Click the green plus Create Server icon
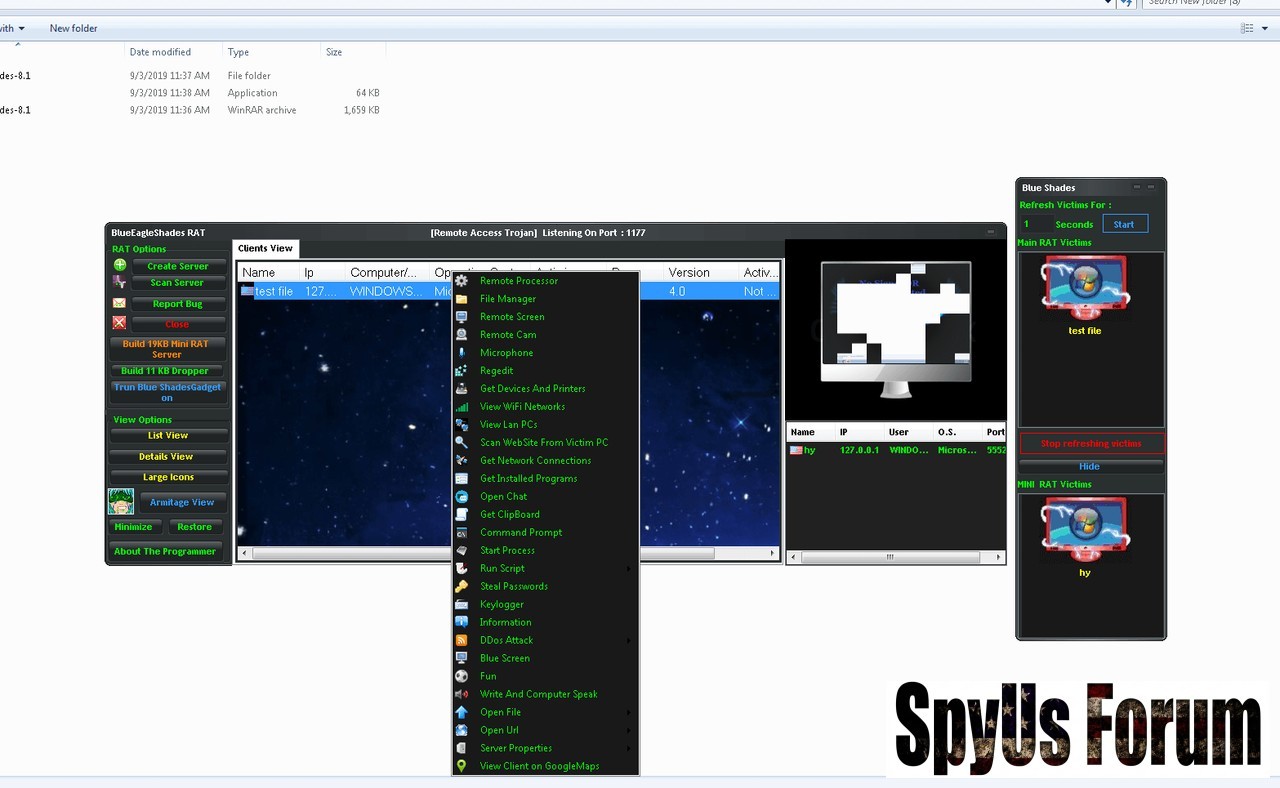Viewport: 1280px width, 788px height. (x=120, y=266)
